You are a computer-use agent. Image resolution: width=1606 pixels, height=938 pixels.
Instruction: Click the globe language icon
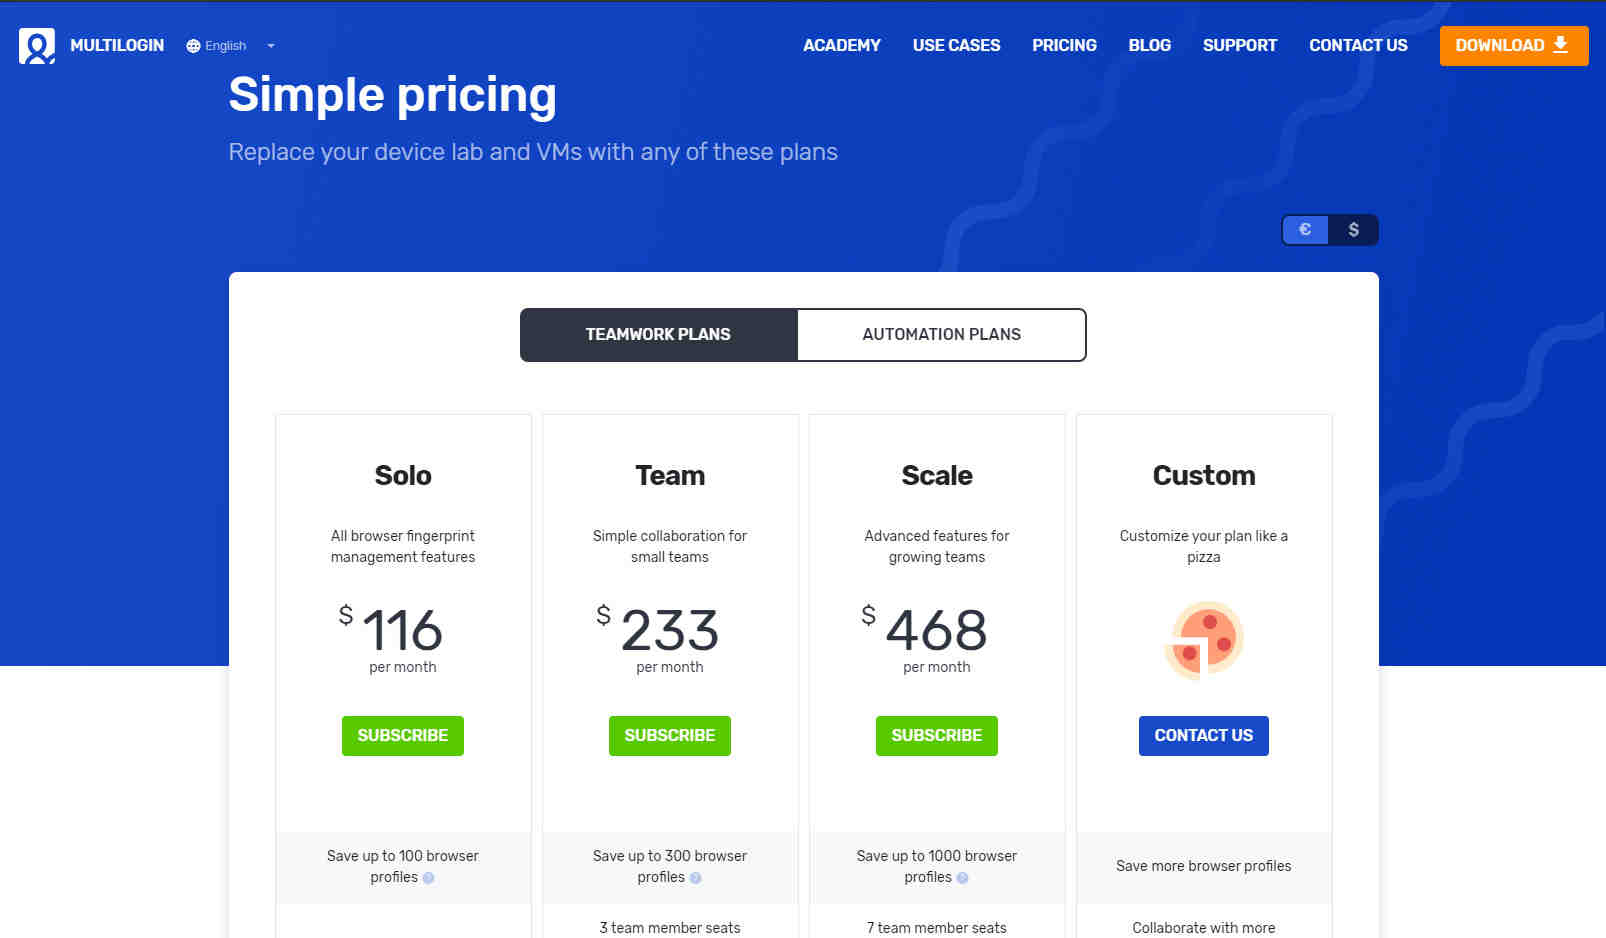193,46
